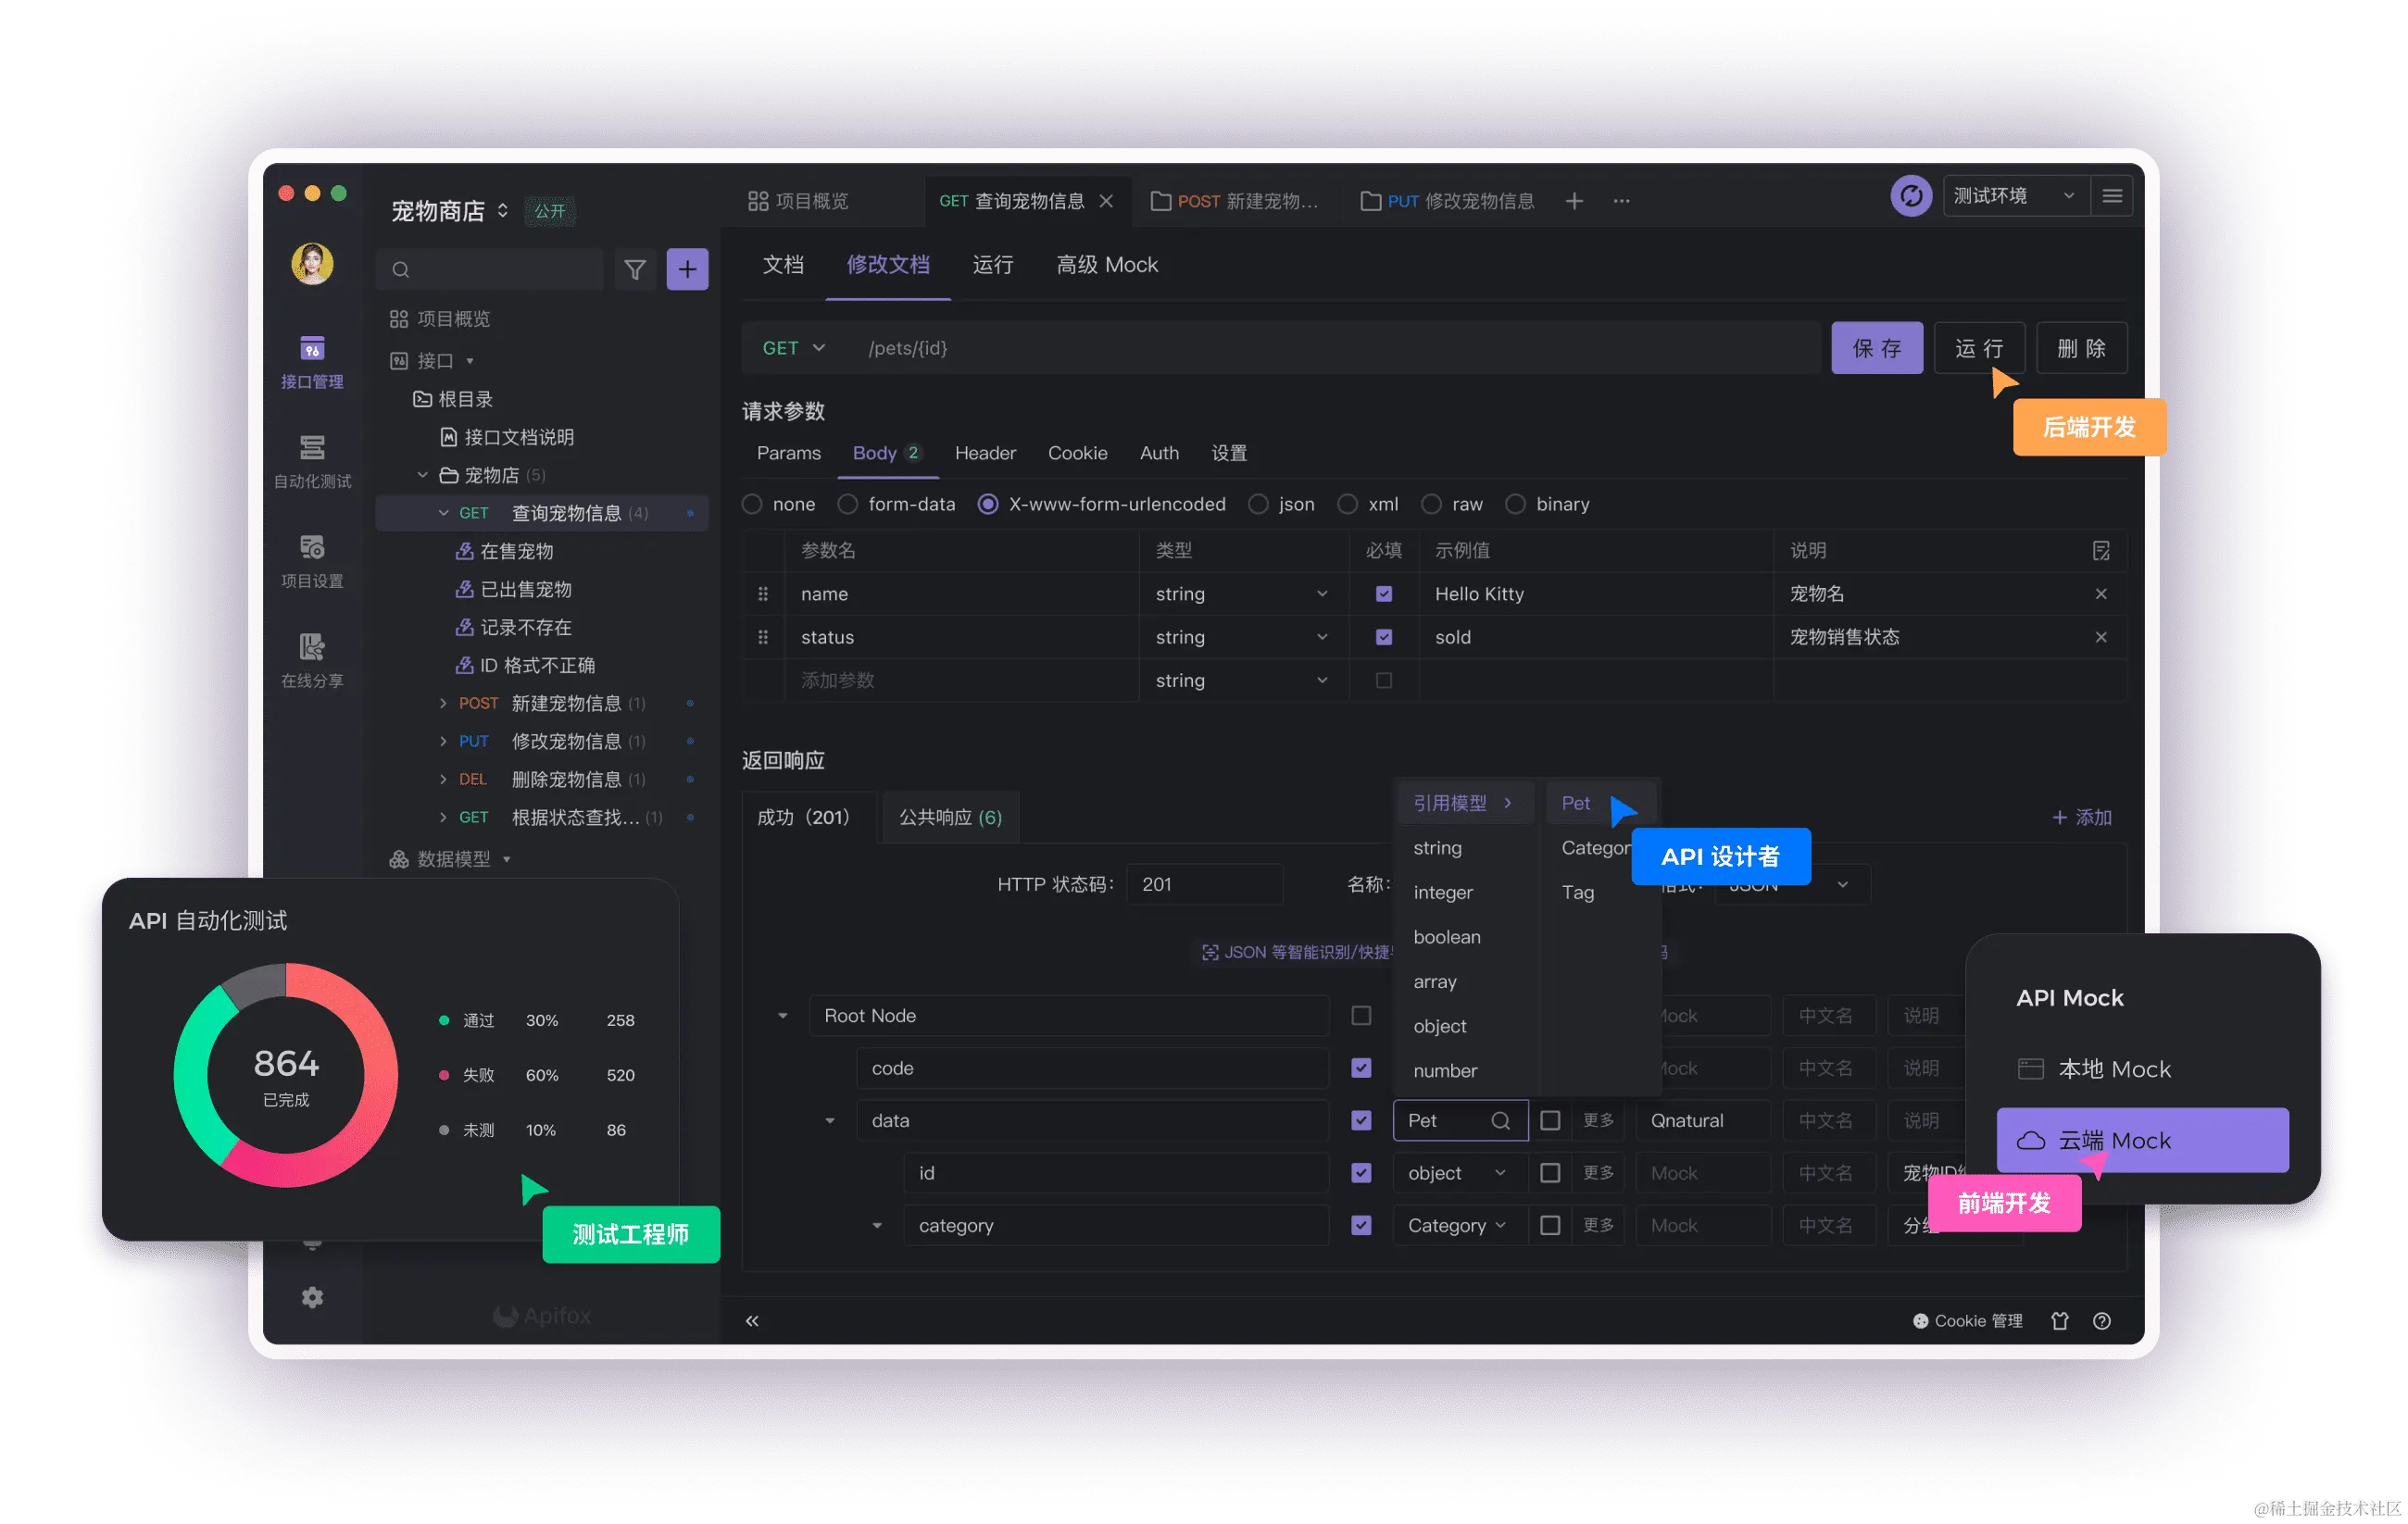Click the HTTP 状态码 input field
2408x1524 pixels.
click(x=1204, y=884)
